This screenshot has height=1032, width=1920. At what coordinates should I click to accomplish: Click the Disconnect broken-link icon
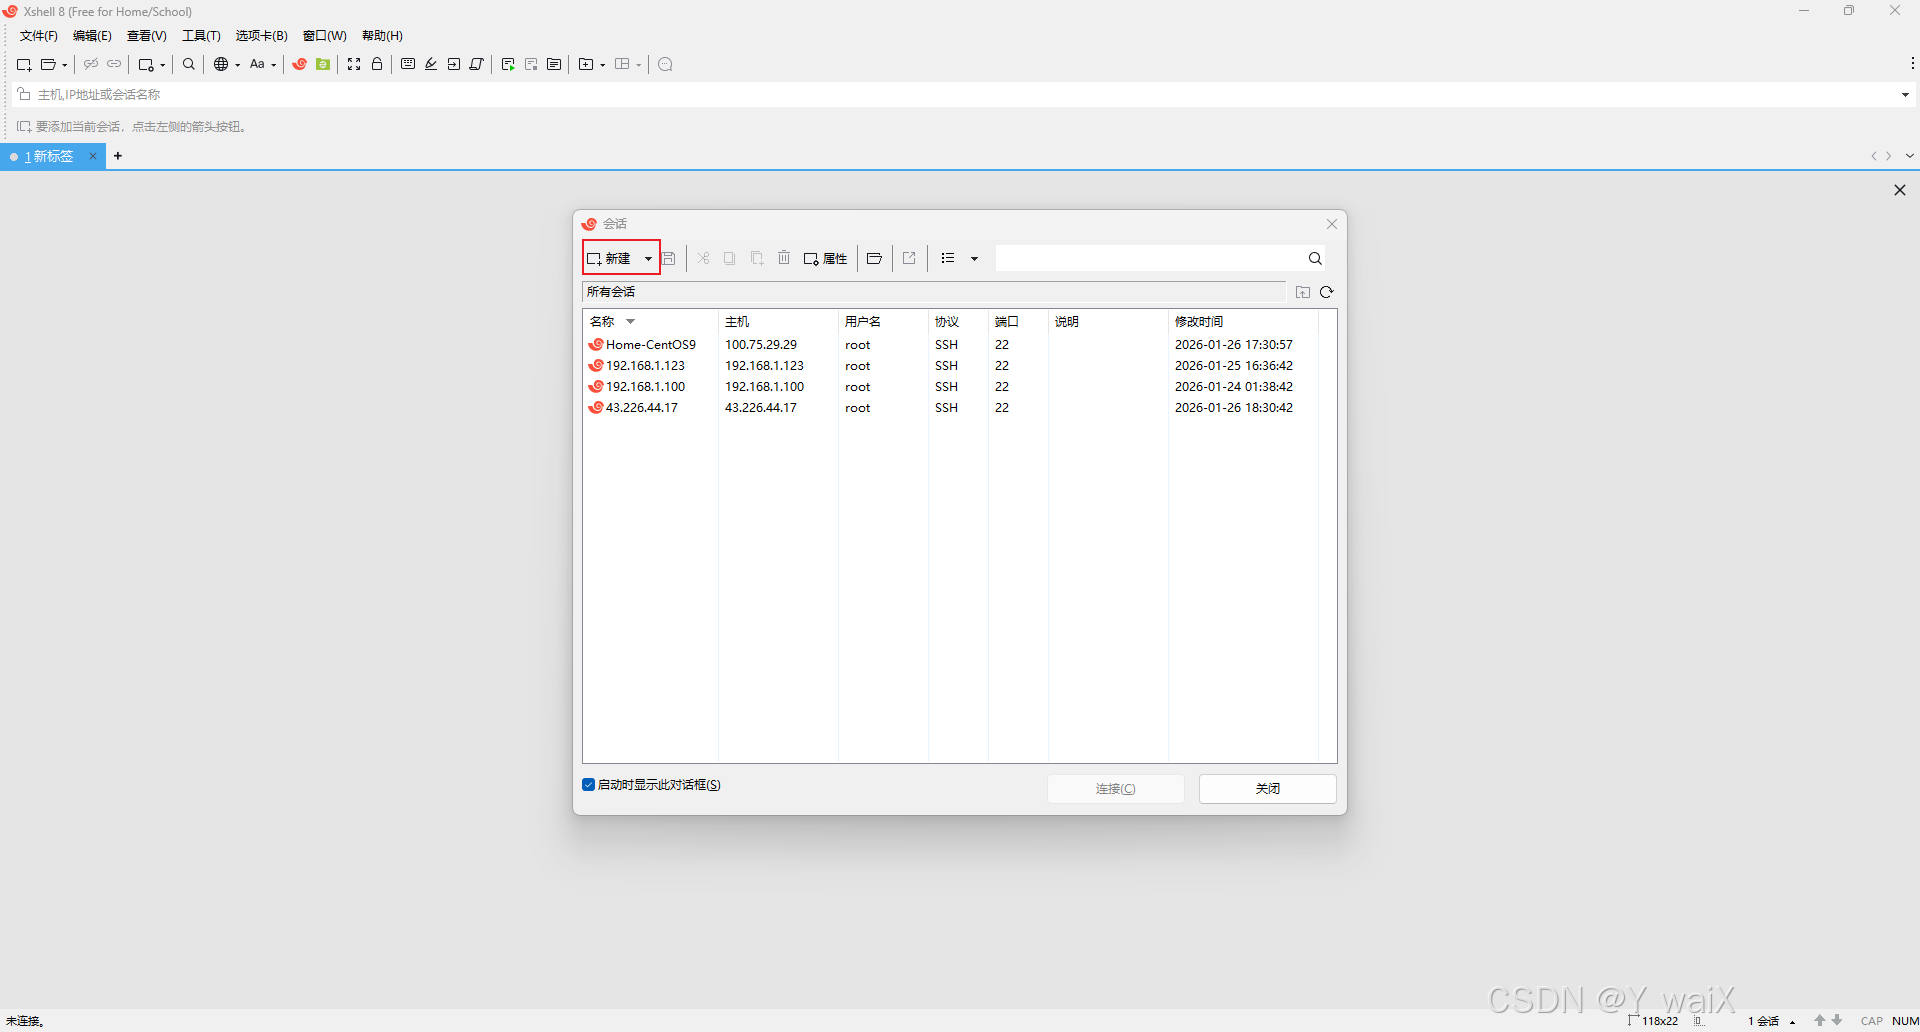coord(91,64)
